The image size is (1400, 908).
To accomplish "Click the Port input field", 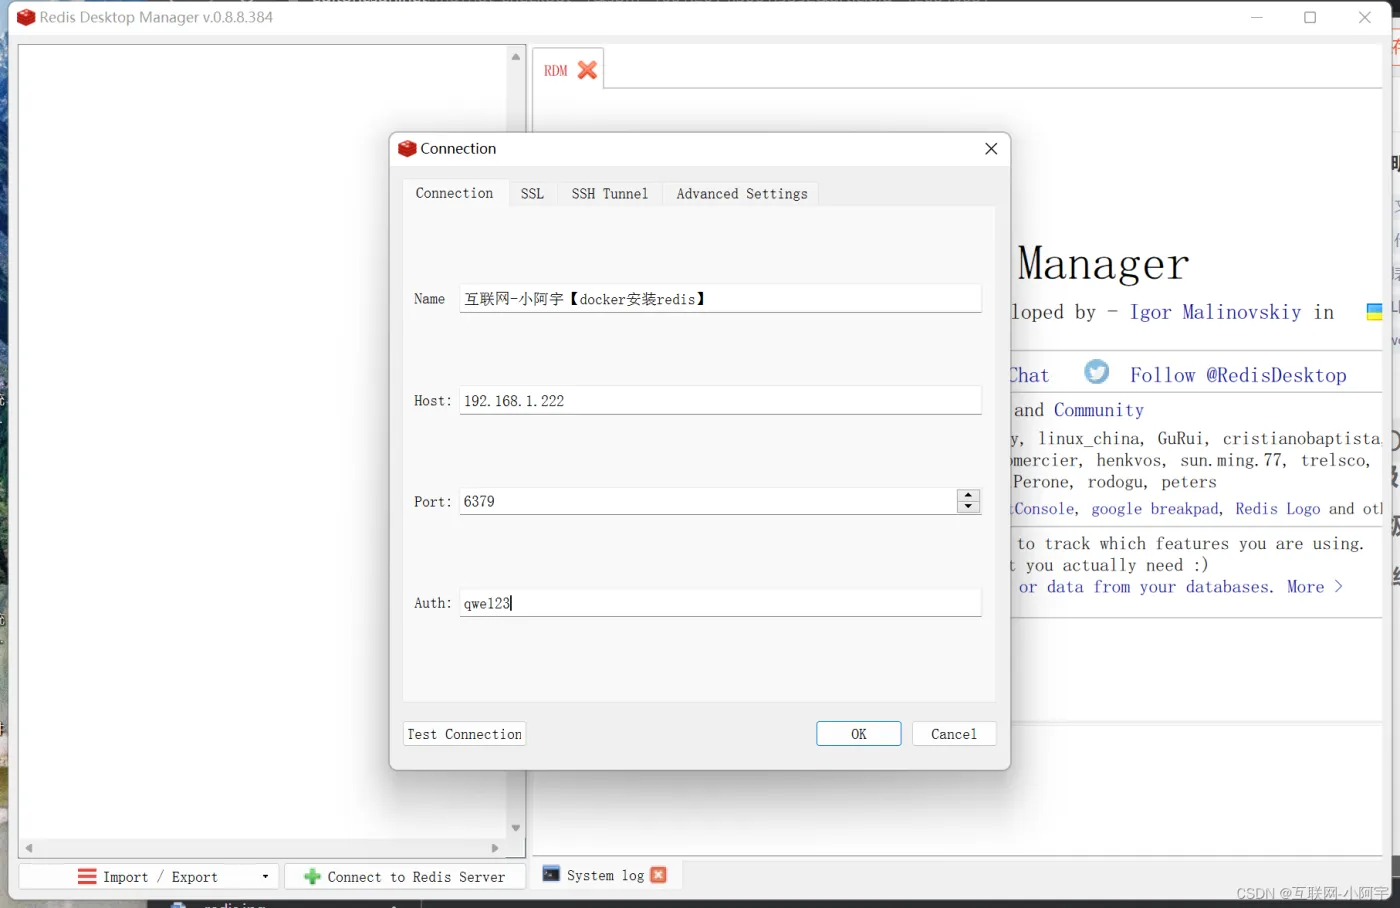I will pyautogui.click(x=707, y=502).
